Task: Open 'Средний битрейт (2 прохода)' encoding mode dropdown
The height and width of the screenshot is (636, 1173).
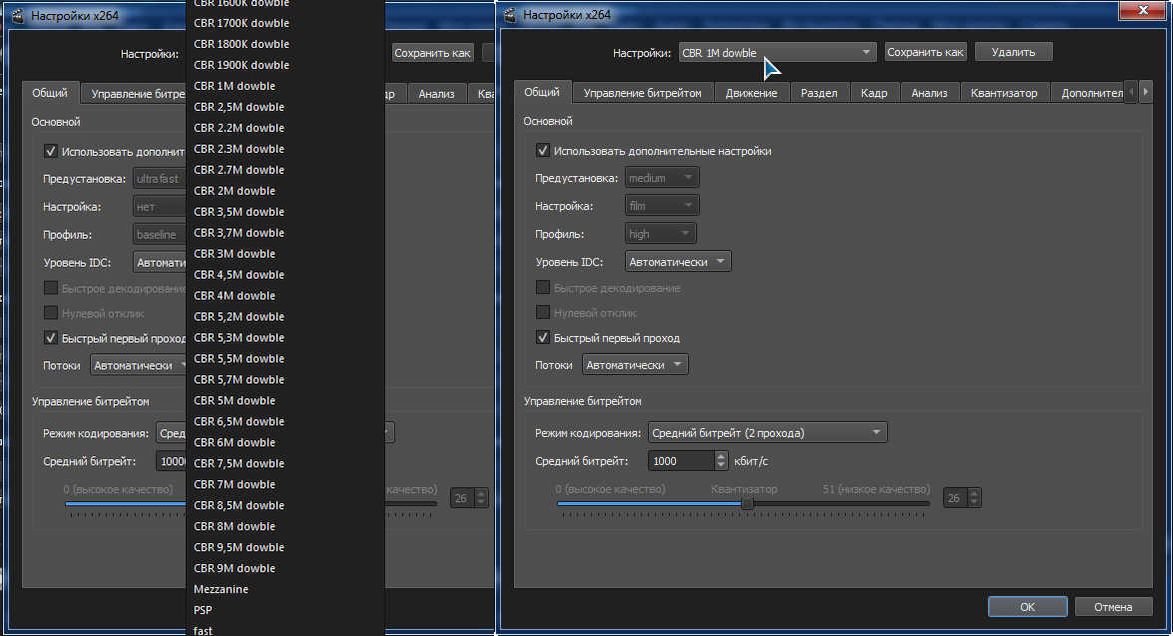Action: pos(768,432)
